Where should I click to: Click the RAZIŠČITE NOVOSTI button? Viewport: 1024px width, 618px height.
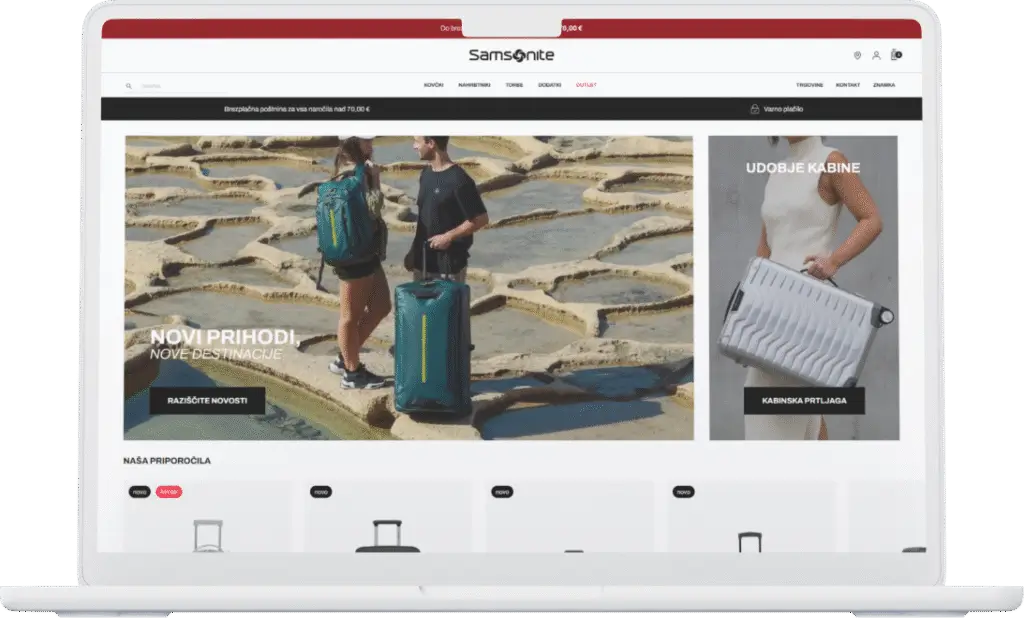[209, 400]
